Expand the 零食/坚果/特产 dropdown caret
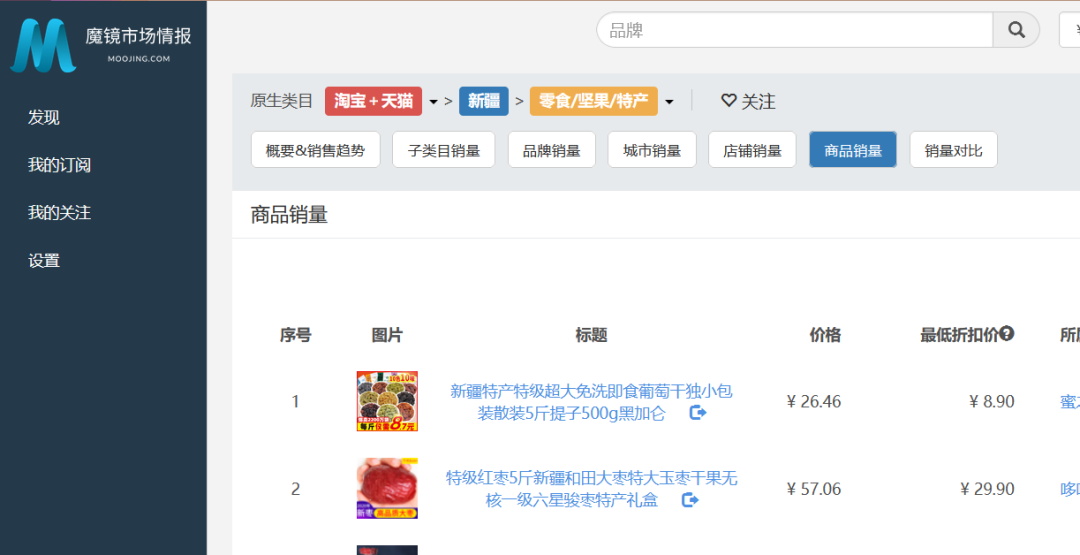 (x=669, y=102)
